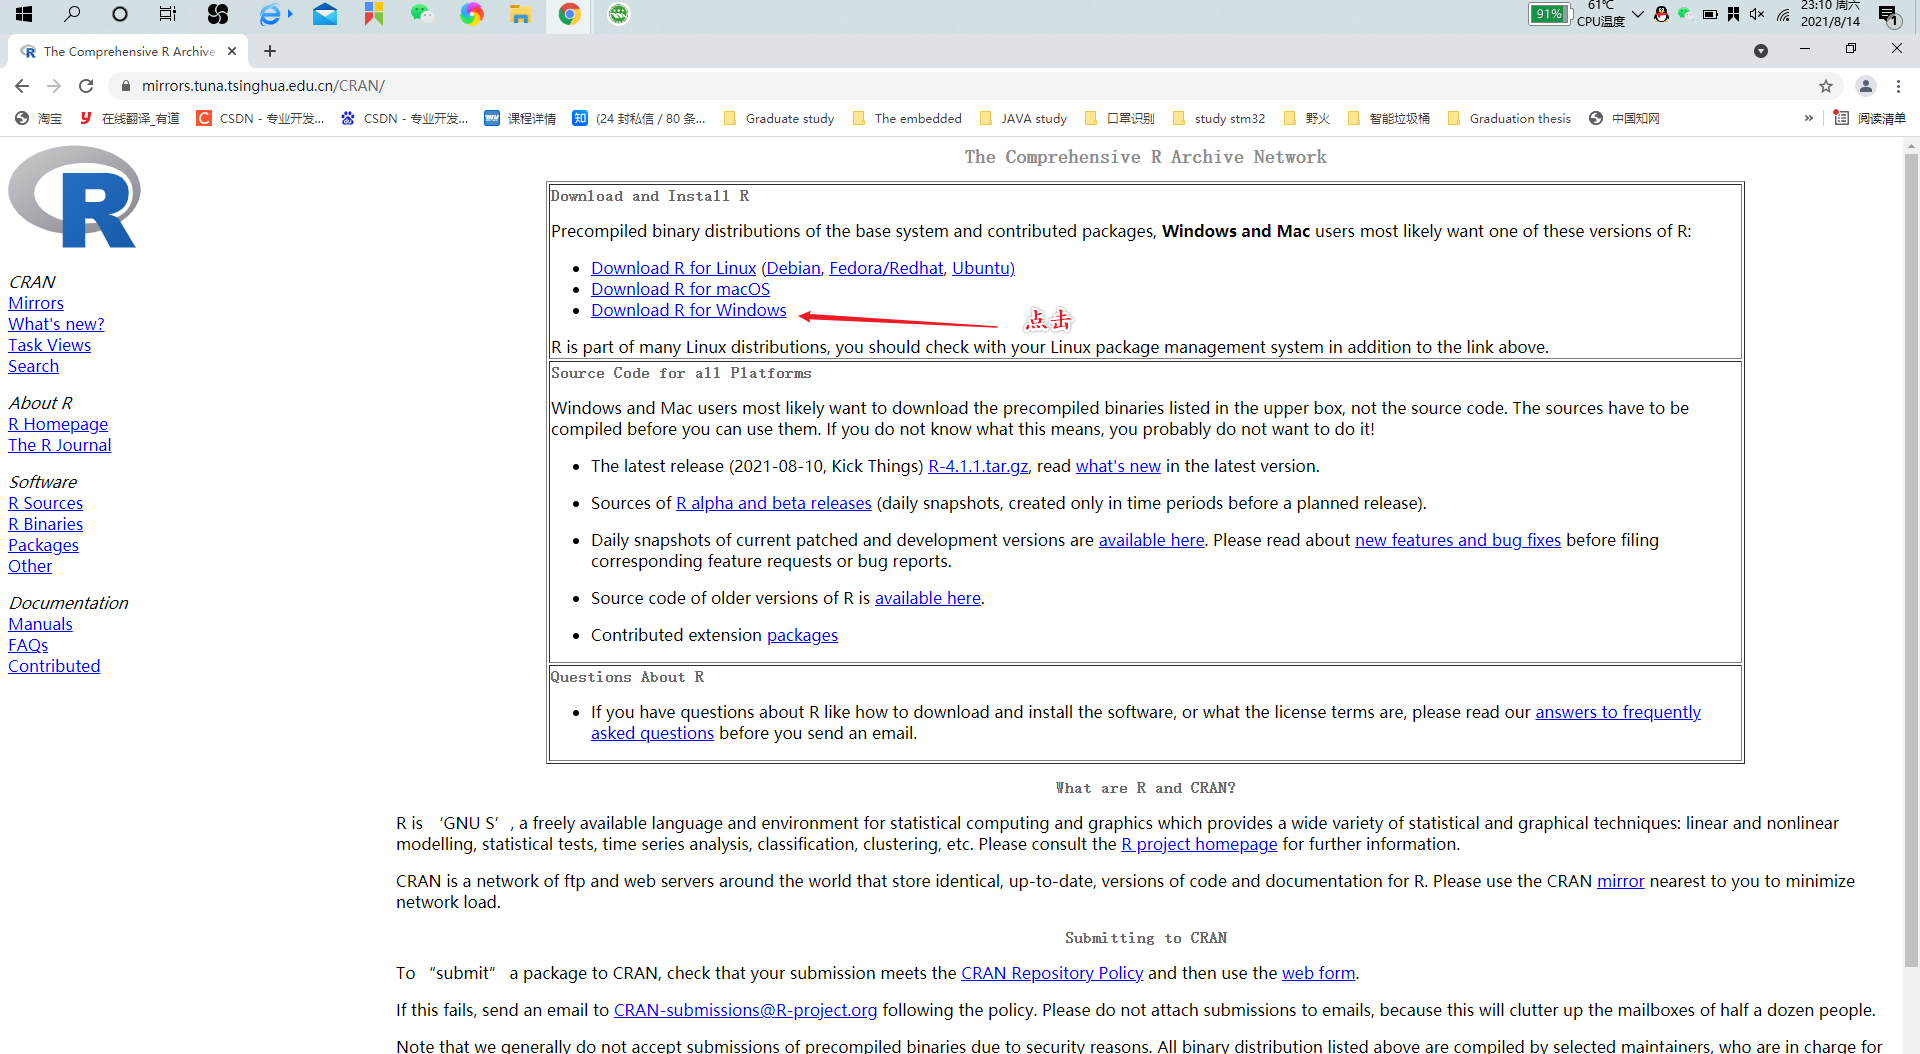Open the volume control in the tray
Image resolution: width=1920 pixels, height=1054 pixels.
coord(1757,14)
